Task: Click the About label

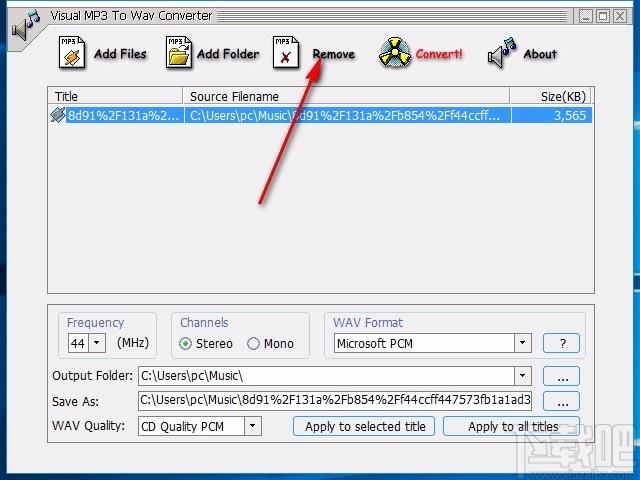Action: coord(540,54)
